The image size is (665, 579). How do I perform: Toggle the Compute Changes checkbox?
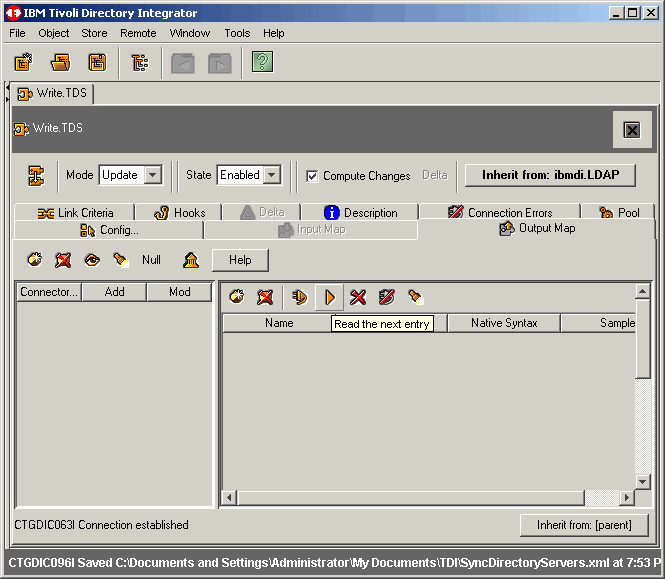point(312,176)
